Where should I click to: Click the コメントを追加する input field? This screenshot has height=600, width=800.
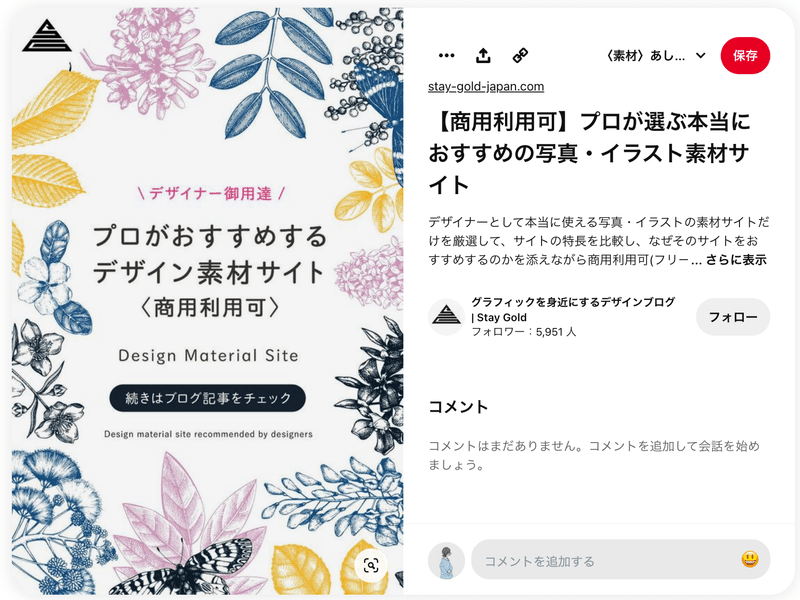point(620,560)
